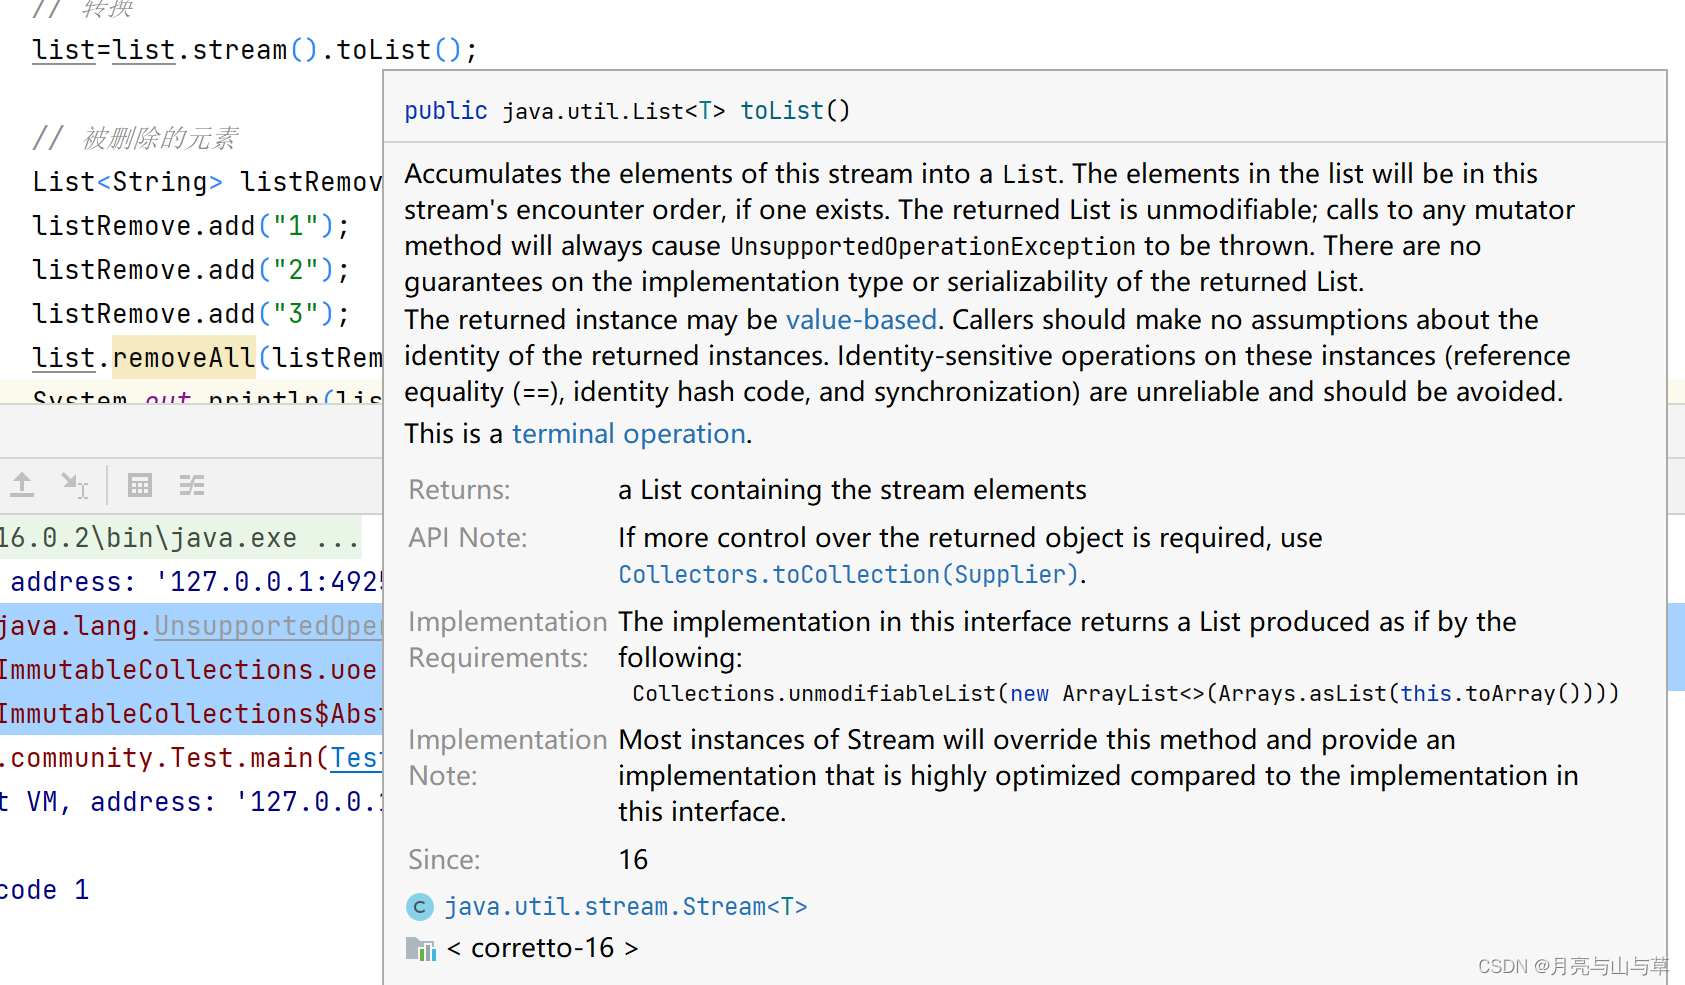Follow the terminal operation hyperlink
The width and height of the screenshot is (1685, 985).
[x=628, y=433]
